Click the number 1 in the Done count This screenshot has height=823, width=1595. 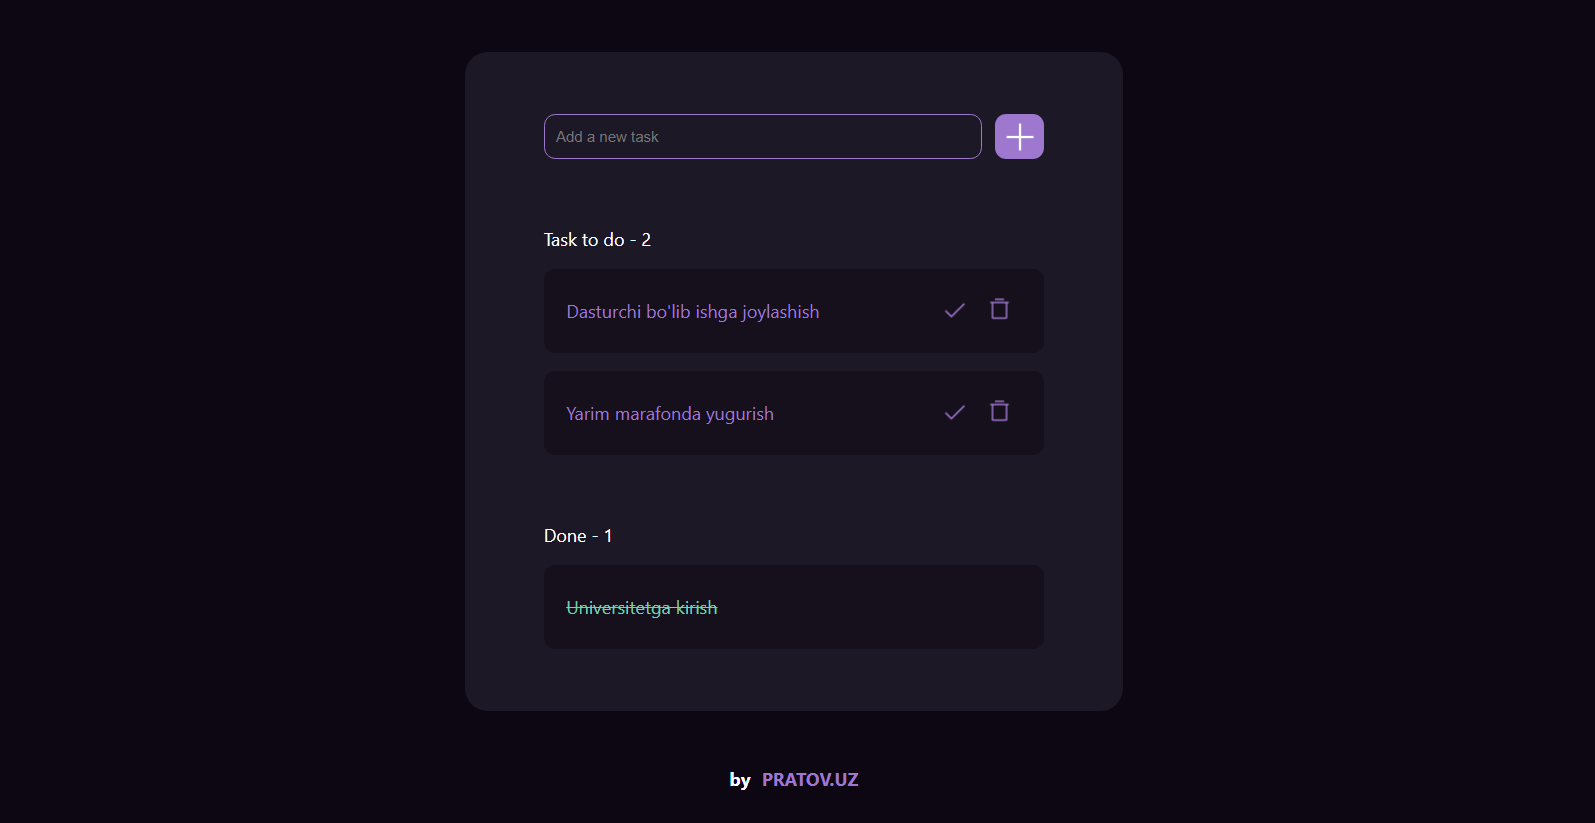(x=608, y=536)
